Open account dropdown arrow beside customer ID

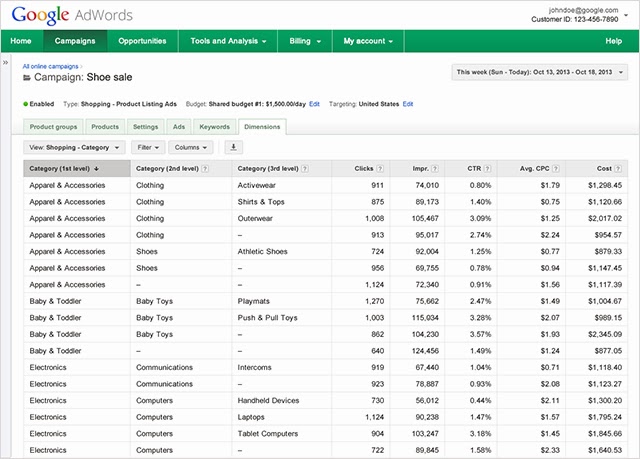pyautogui.click(x=626, y=16)
